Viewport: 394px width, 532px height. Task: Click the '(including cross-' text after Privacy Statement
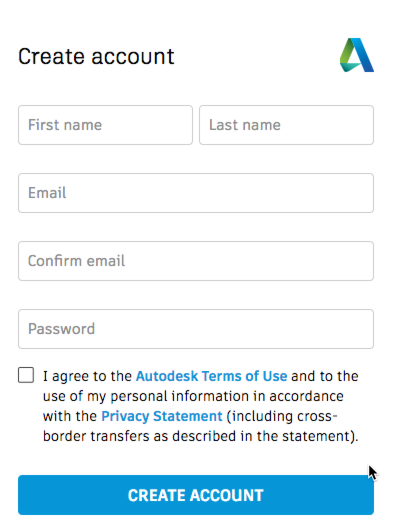tap(282, 416)
